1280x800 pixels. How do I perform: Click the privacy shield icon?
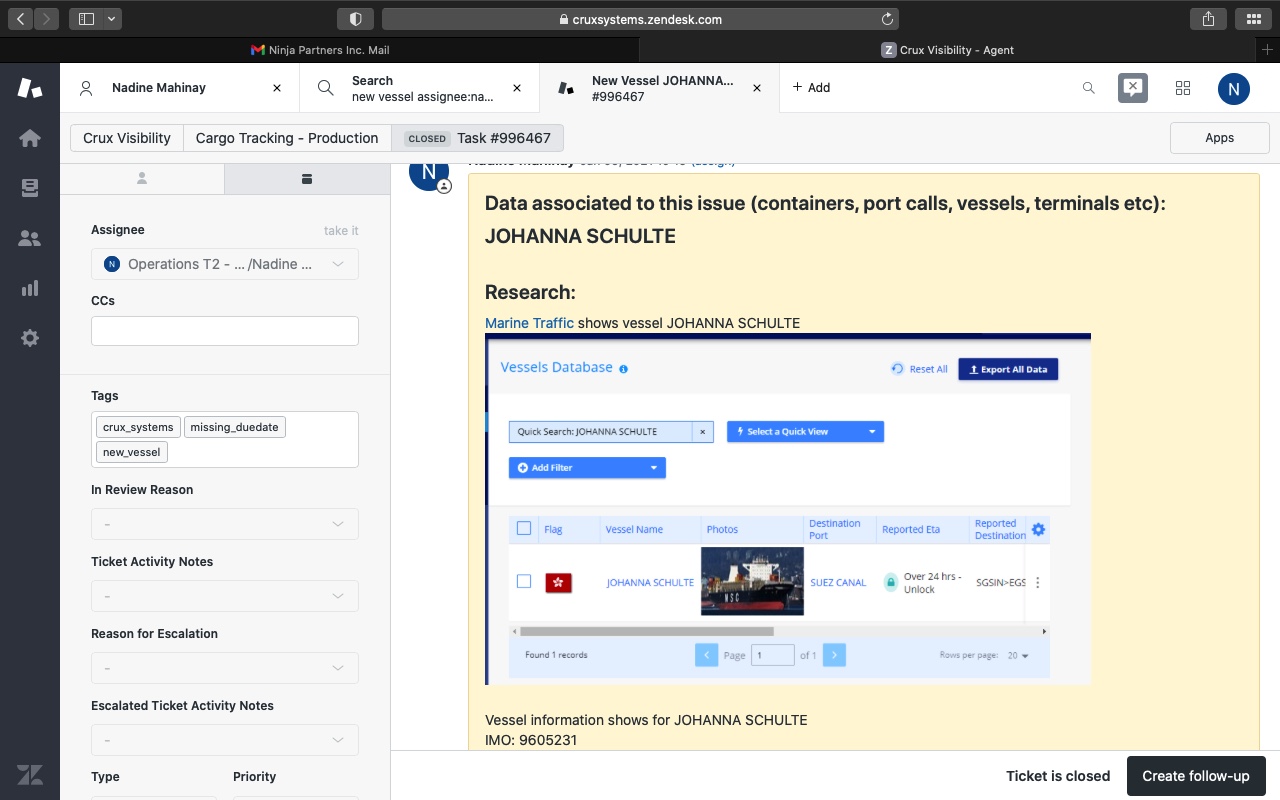pyautogui.click(x=356, y=19)
